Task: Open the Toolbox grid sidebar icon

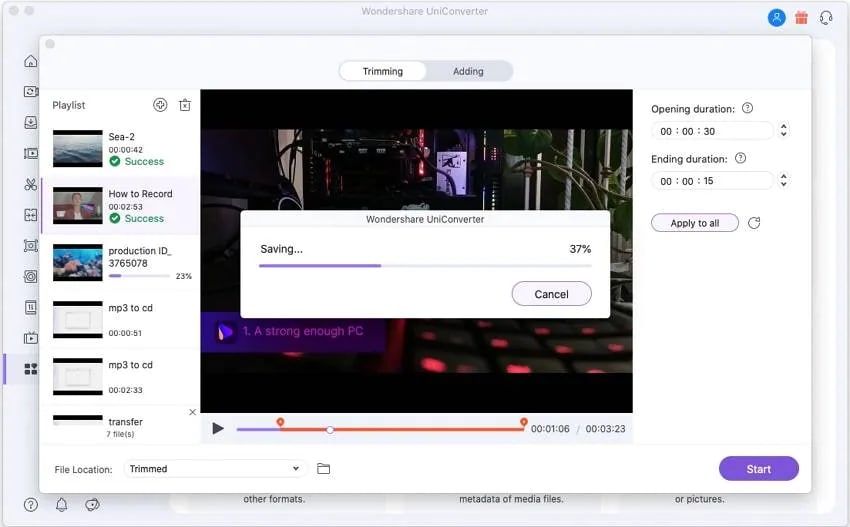Action: click(31, 369)
